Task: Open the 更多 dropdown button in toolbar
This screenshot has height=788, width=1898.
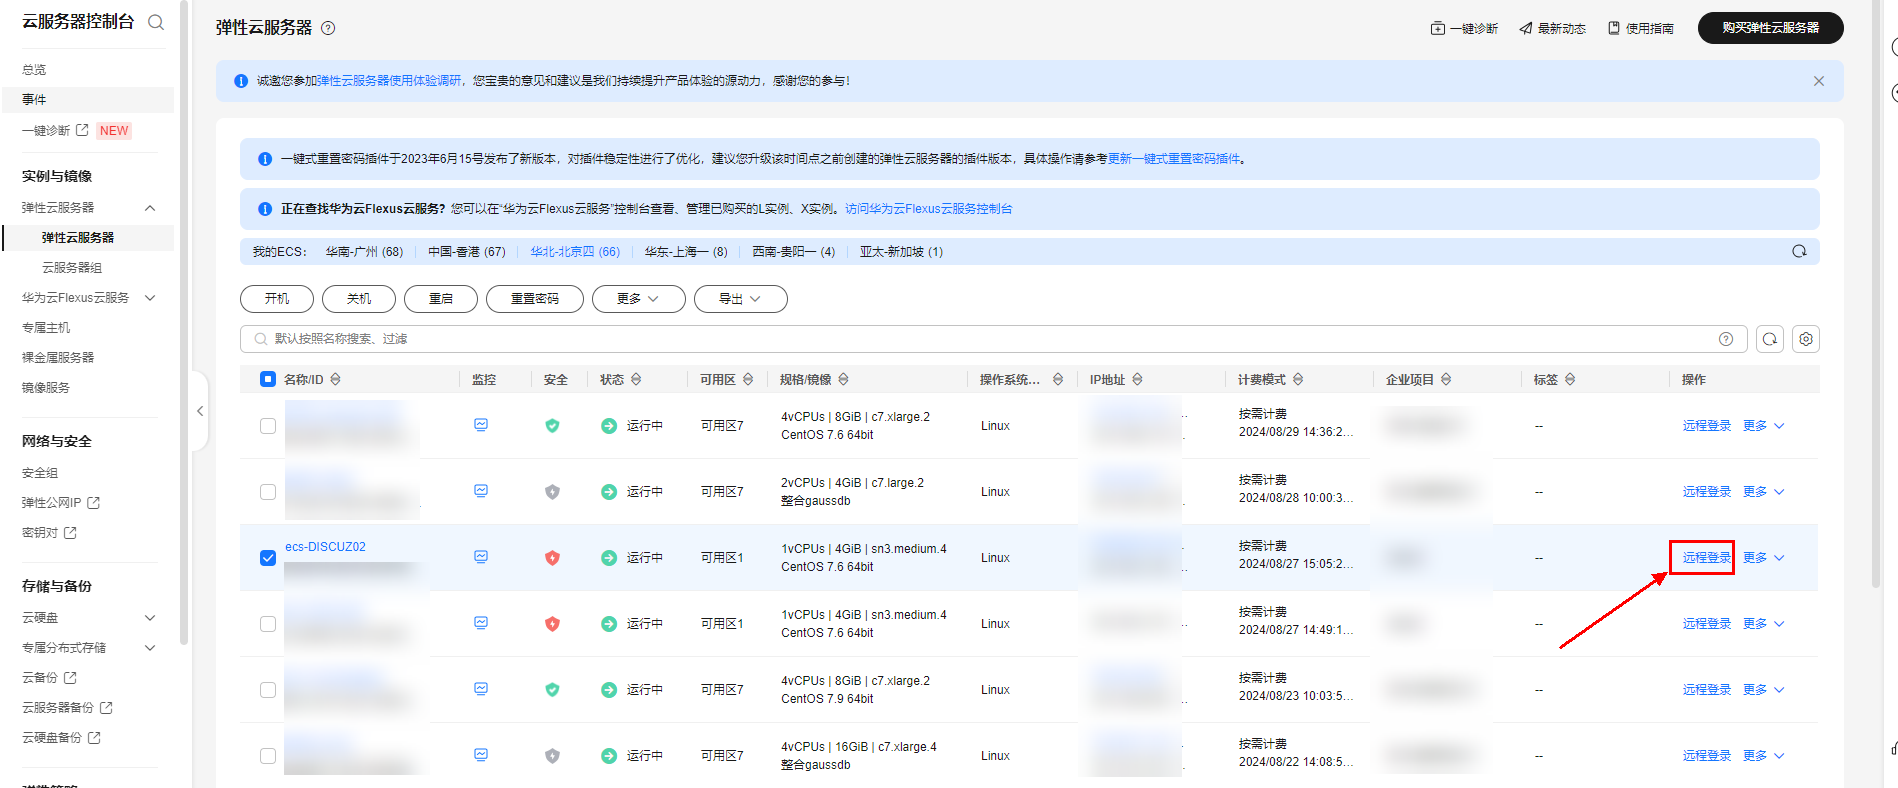Action: pos(638,299)
